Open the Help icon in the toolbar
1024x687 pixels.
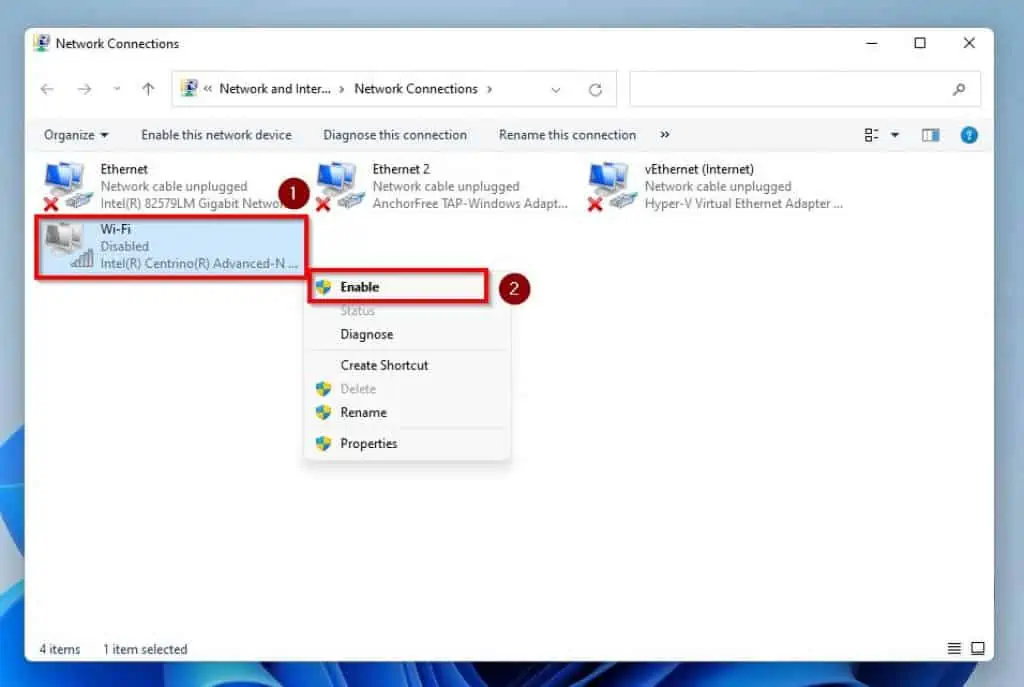tap(968, 135)
